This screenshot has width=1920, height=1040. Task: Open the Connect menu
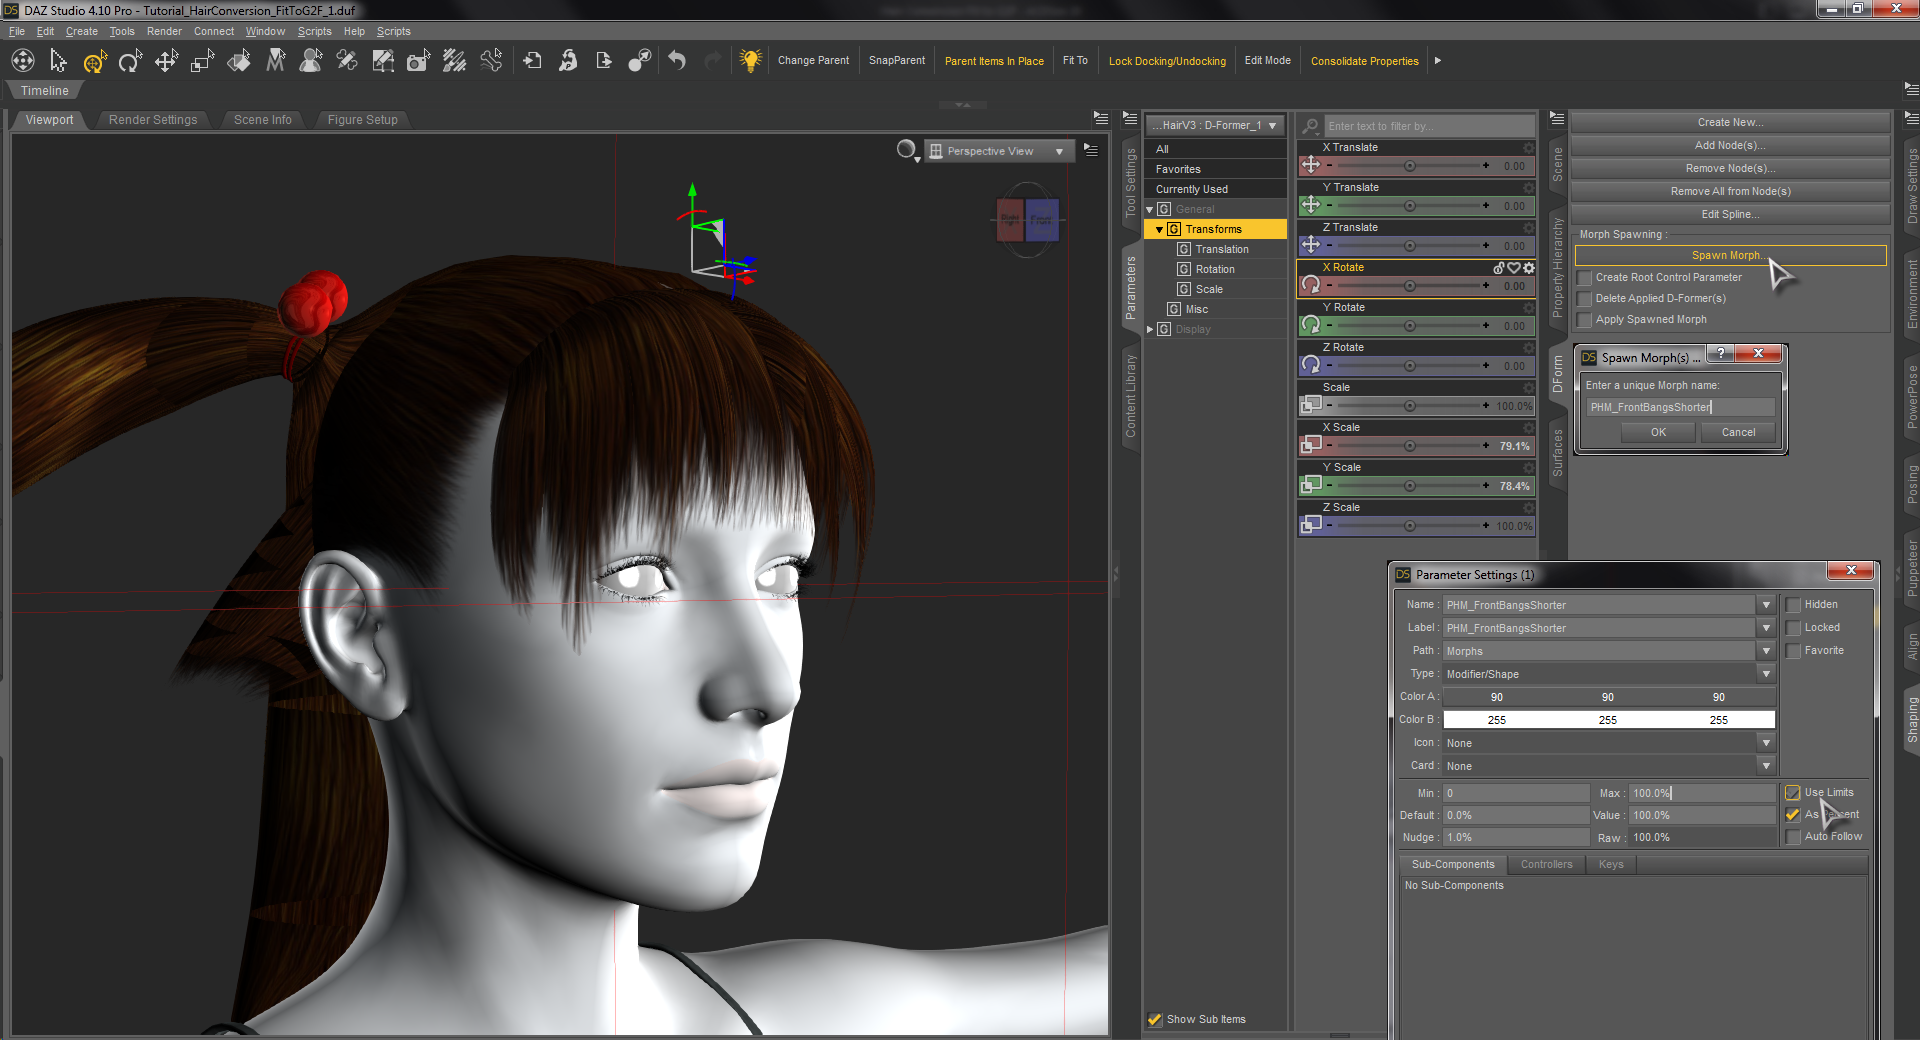tap(214, 32)
